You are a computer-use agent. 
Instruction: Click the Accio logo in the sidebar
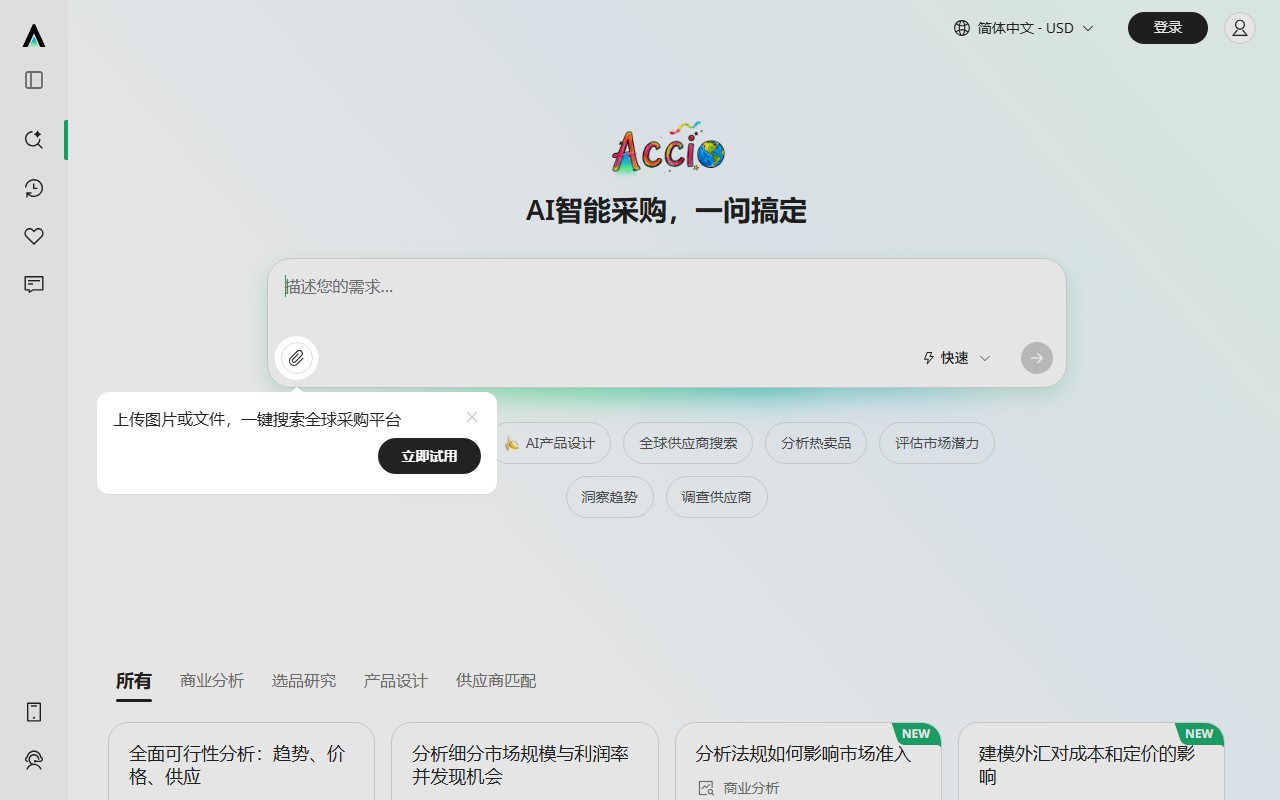(x=33, y=36)
